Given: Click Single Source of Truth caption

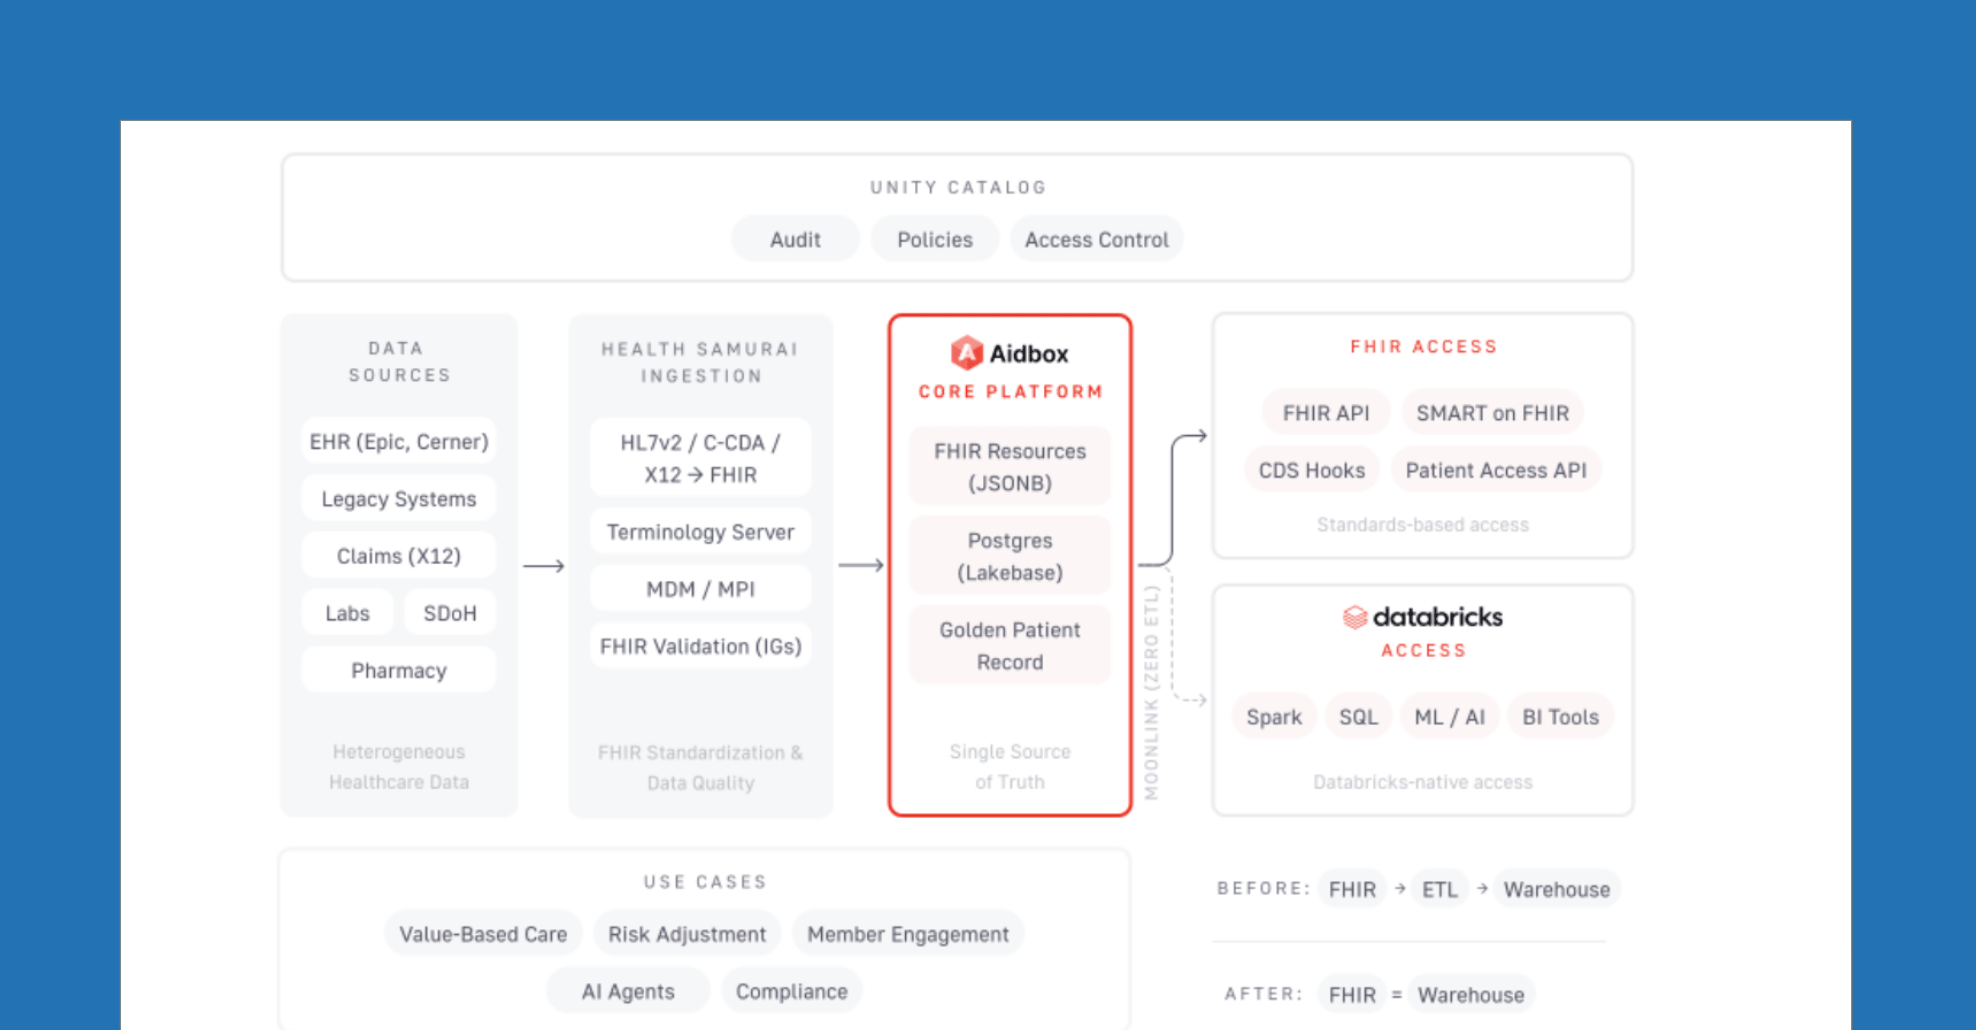Looking at the screenshot, I should click(x=1010, y=766).
